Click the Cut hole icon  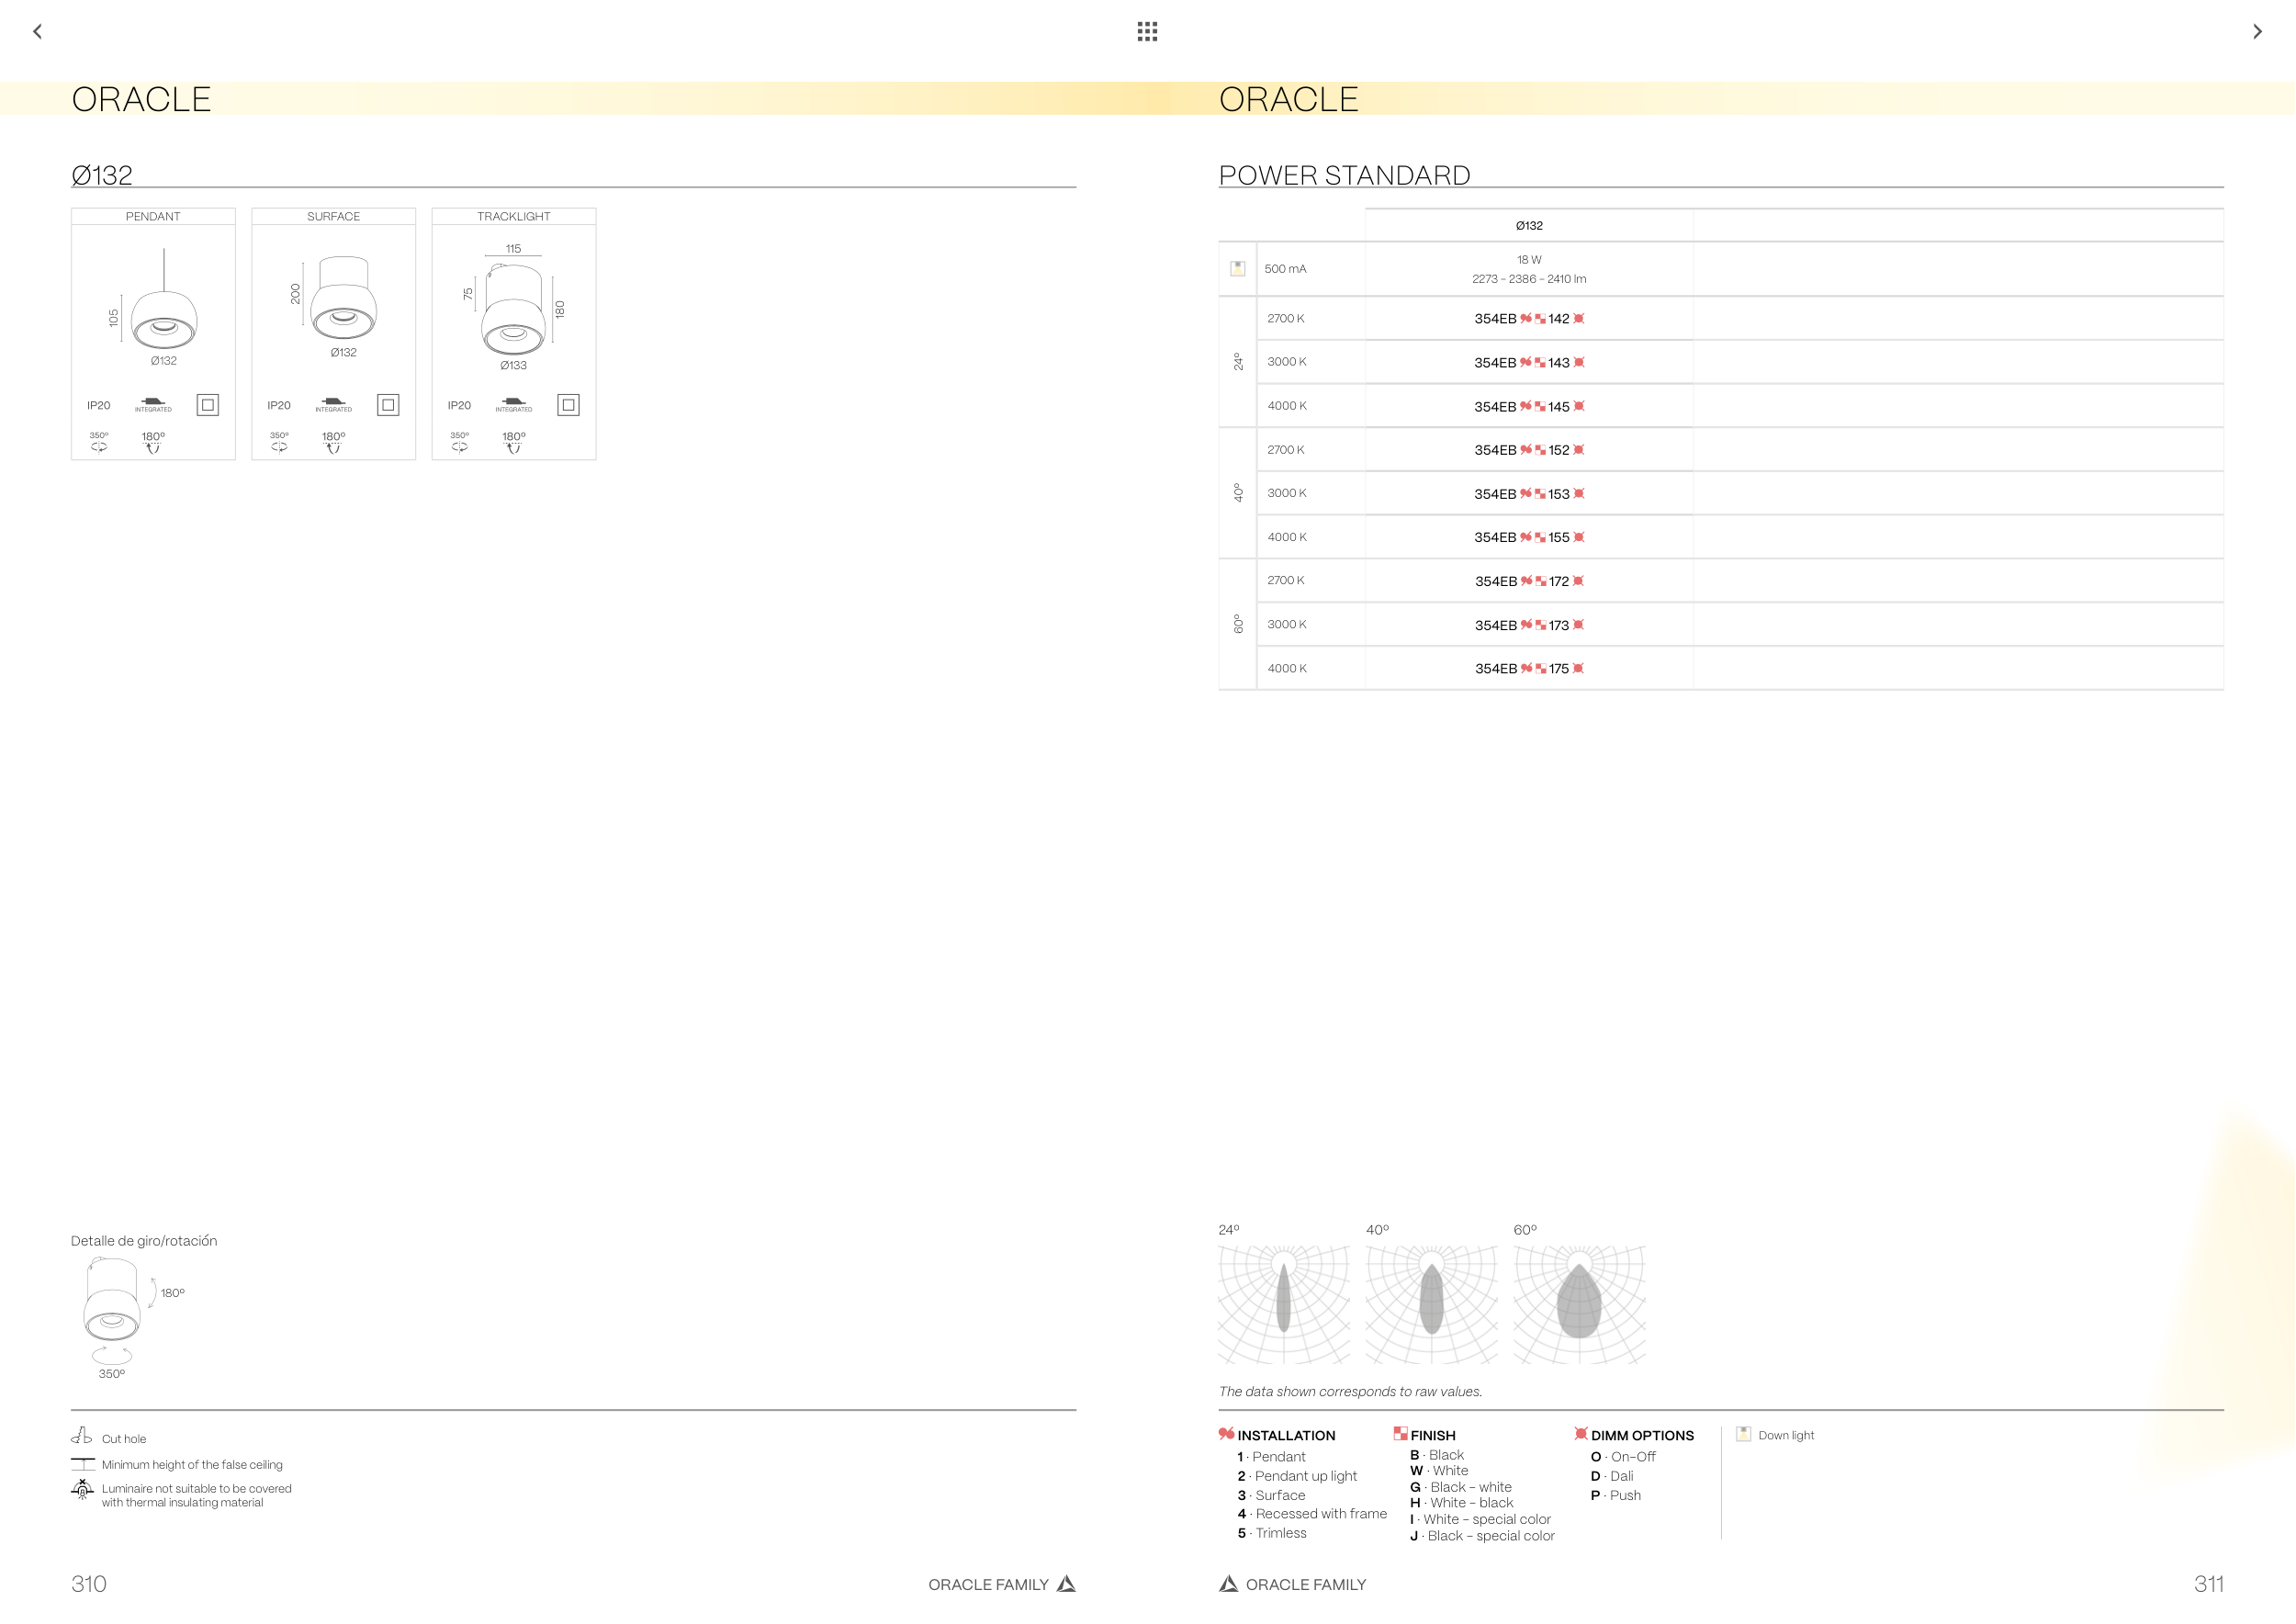[82, 1436]
